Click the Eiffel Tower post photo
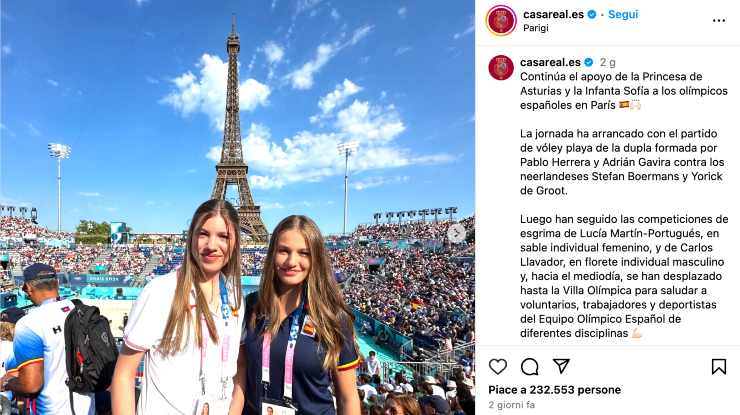The image size is (740, 415). tap(237, 208)
